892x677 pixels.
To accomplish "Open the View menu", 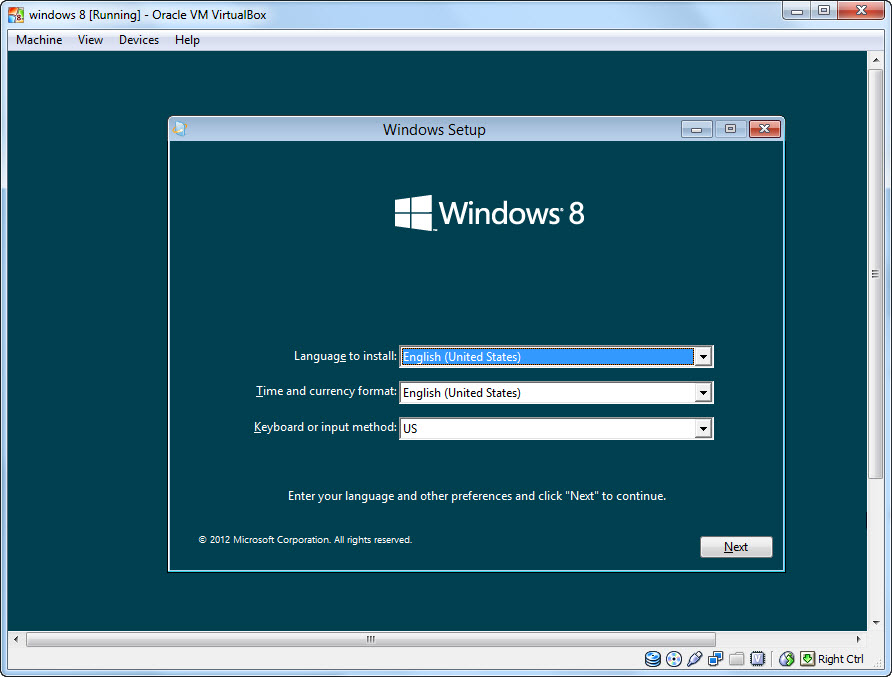I will click(90, 40).
